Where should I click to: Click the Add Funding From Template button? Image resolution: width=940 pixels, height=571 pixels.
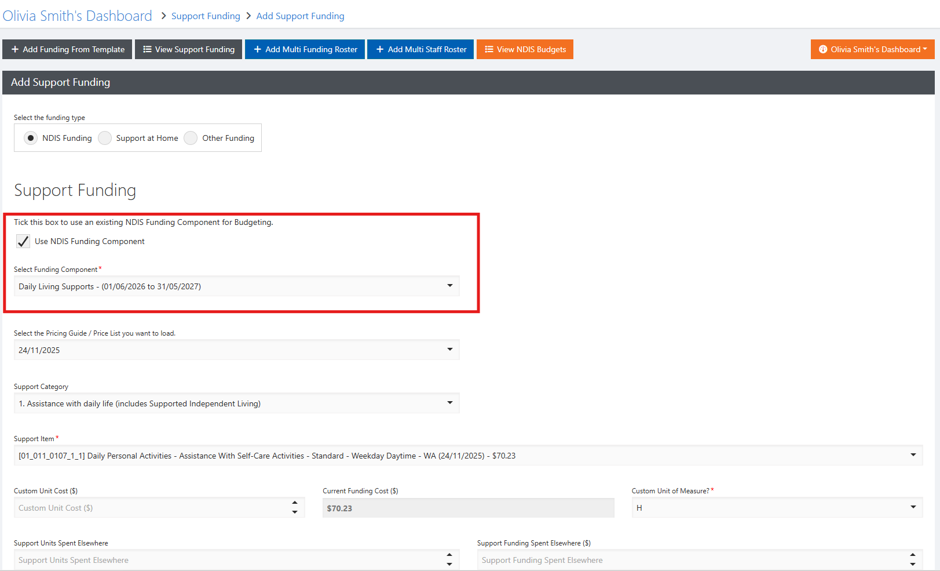[67, 49]
